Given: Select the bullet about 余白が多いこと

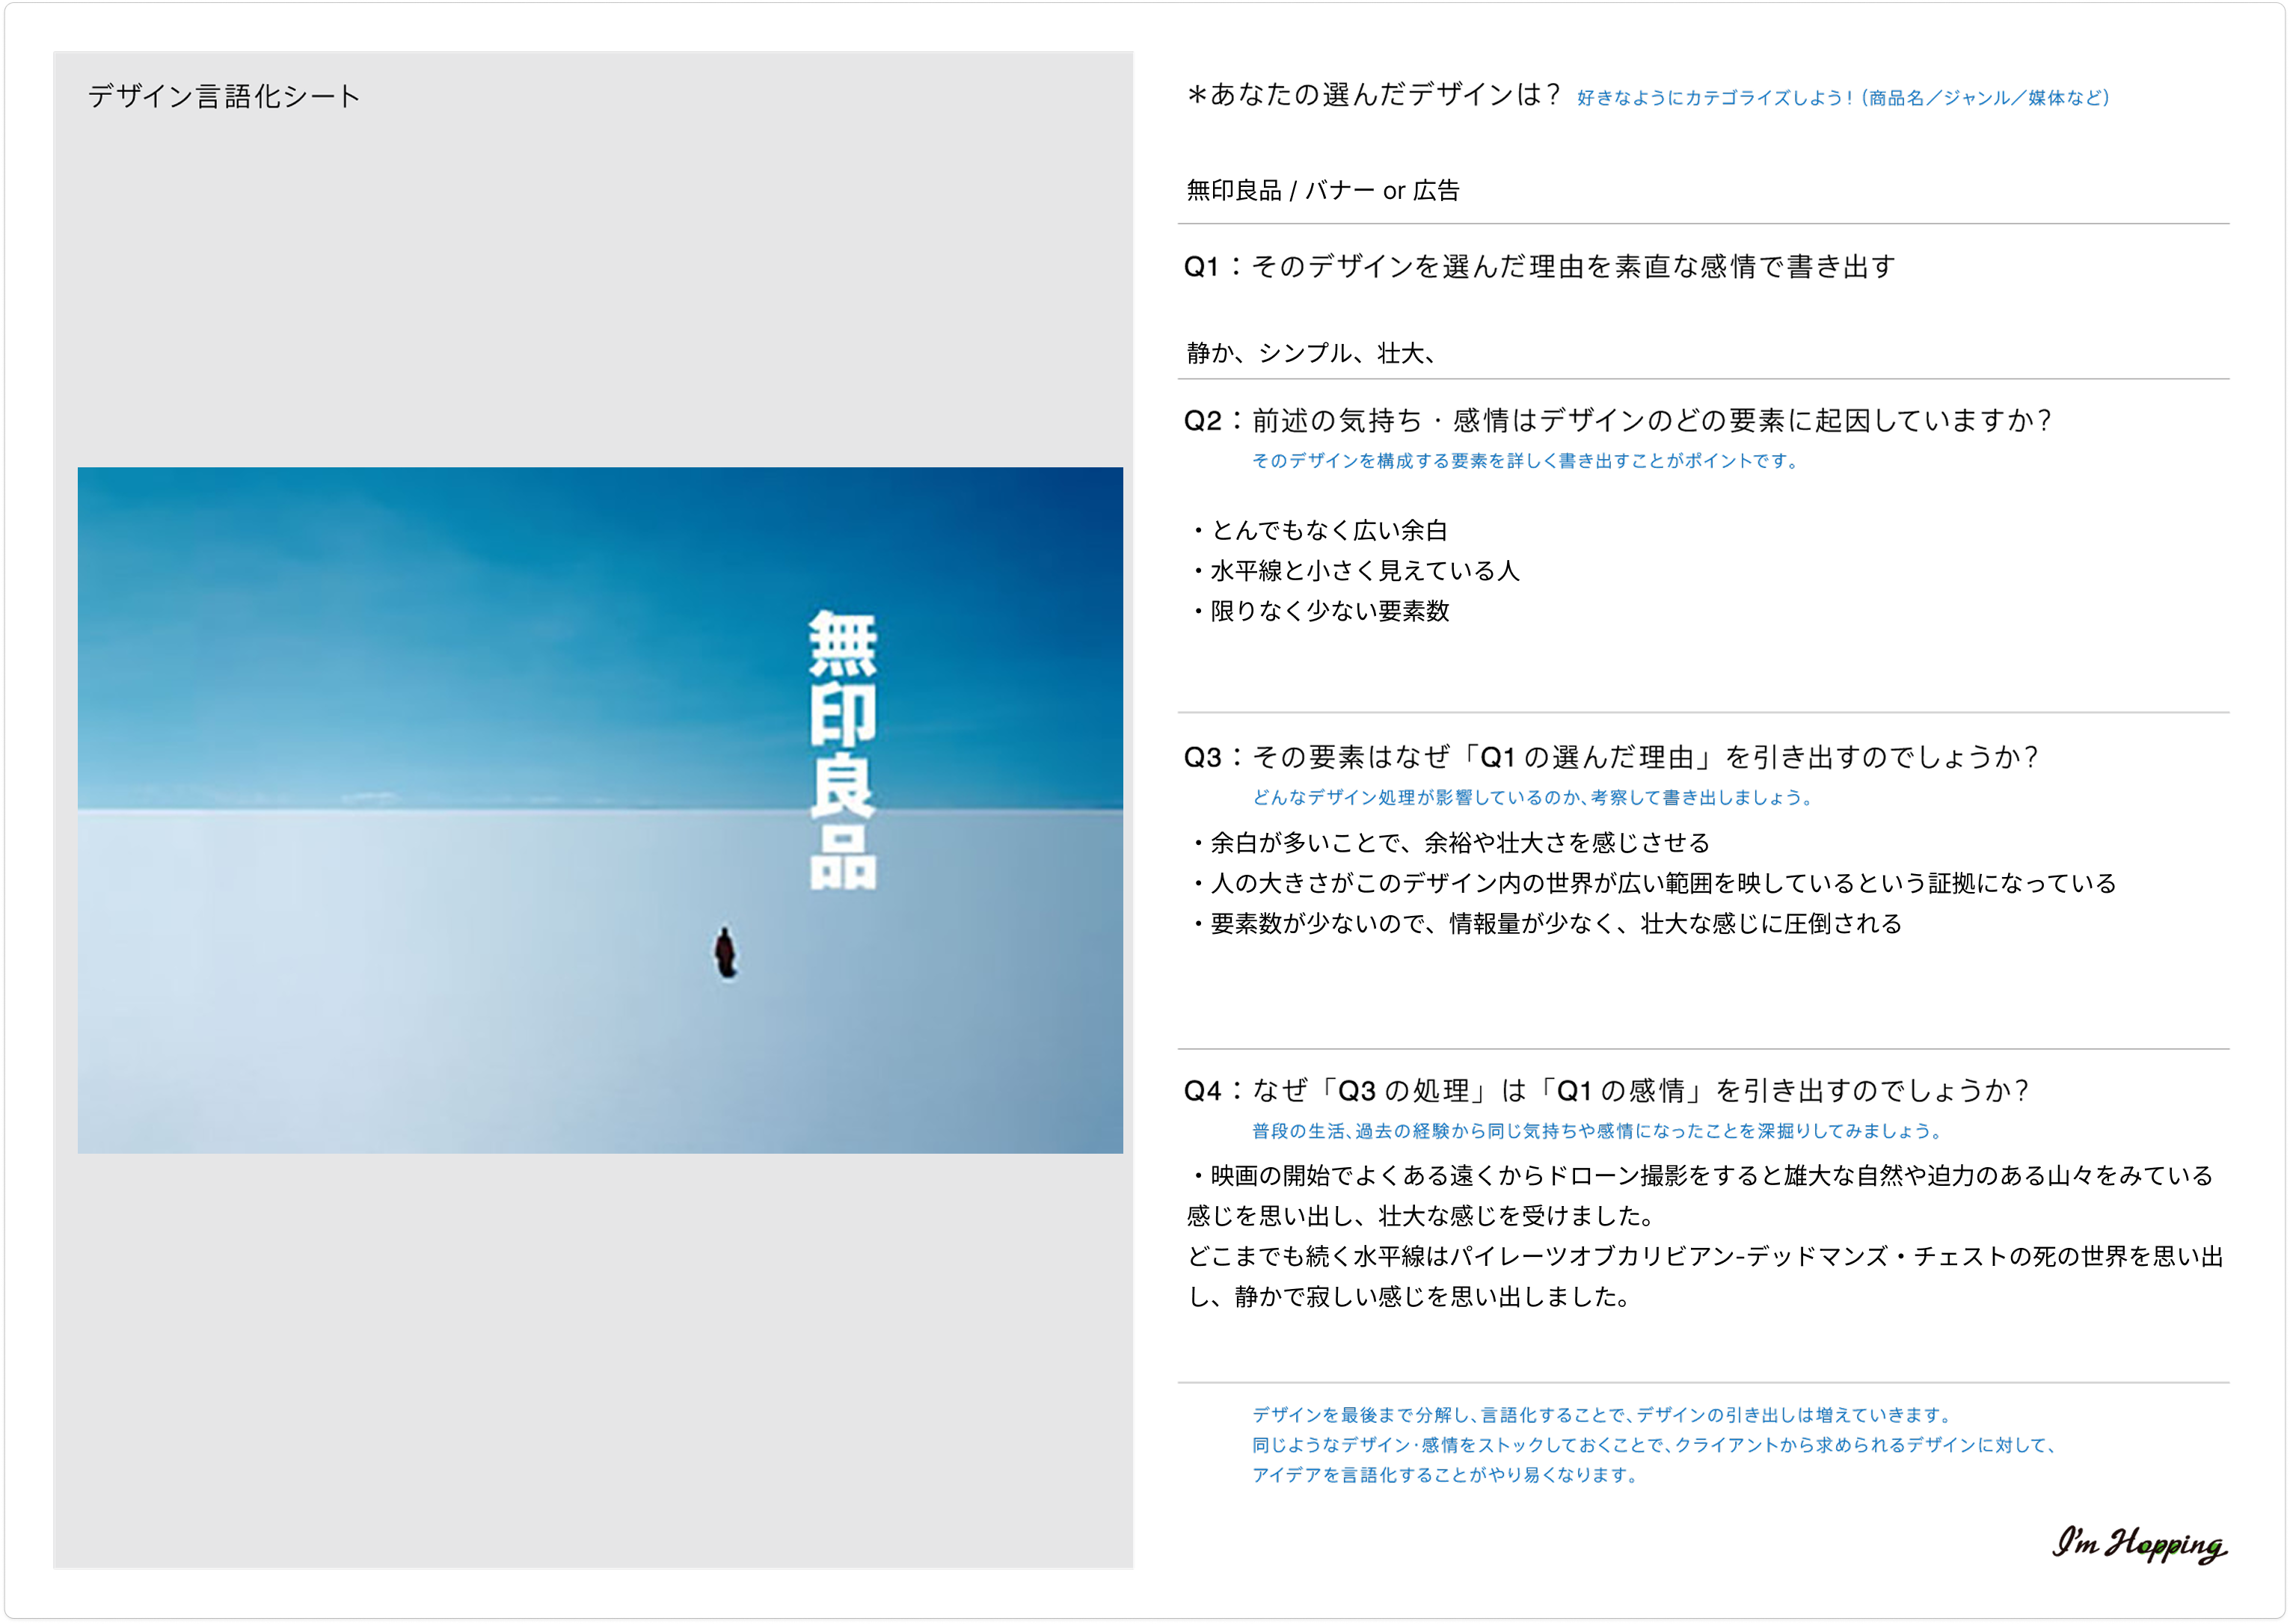Looking at the screenshot, I should pos(1450,843).
